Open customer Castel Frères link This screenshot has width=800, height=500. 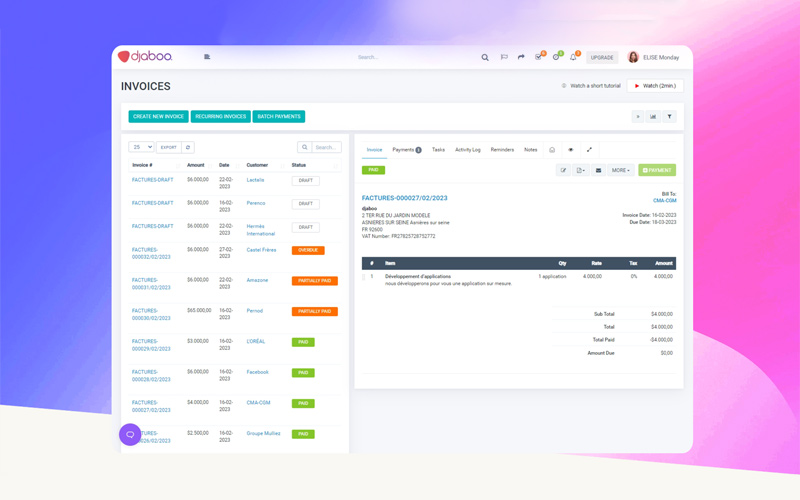click(261, 250)
